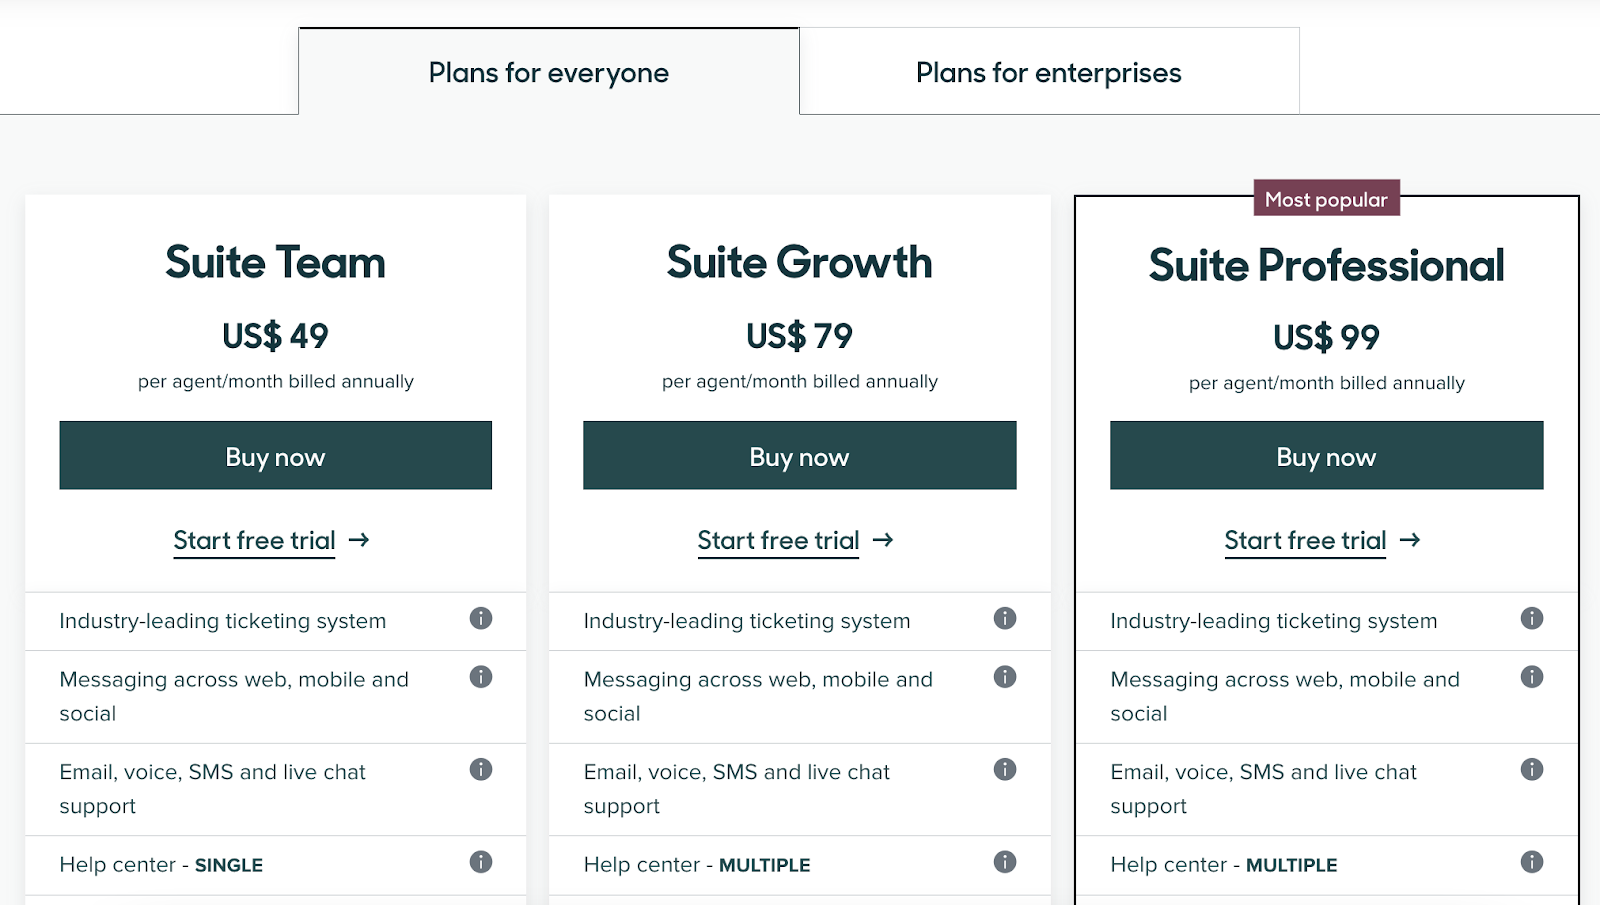Click info icon for Suite Growth messaging row
1600x905 pixels.
[x=1005, y=677]
